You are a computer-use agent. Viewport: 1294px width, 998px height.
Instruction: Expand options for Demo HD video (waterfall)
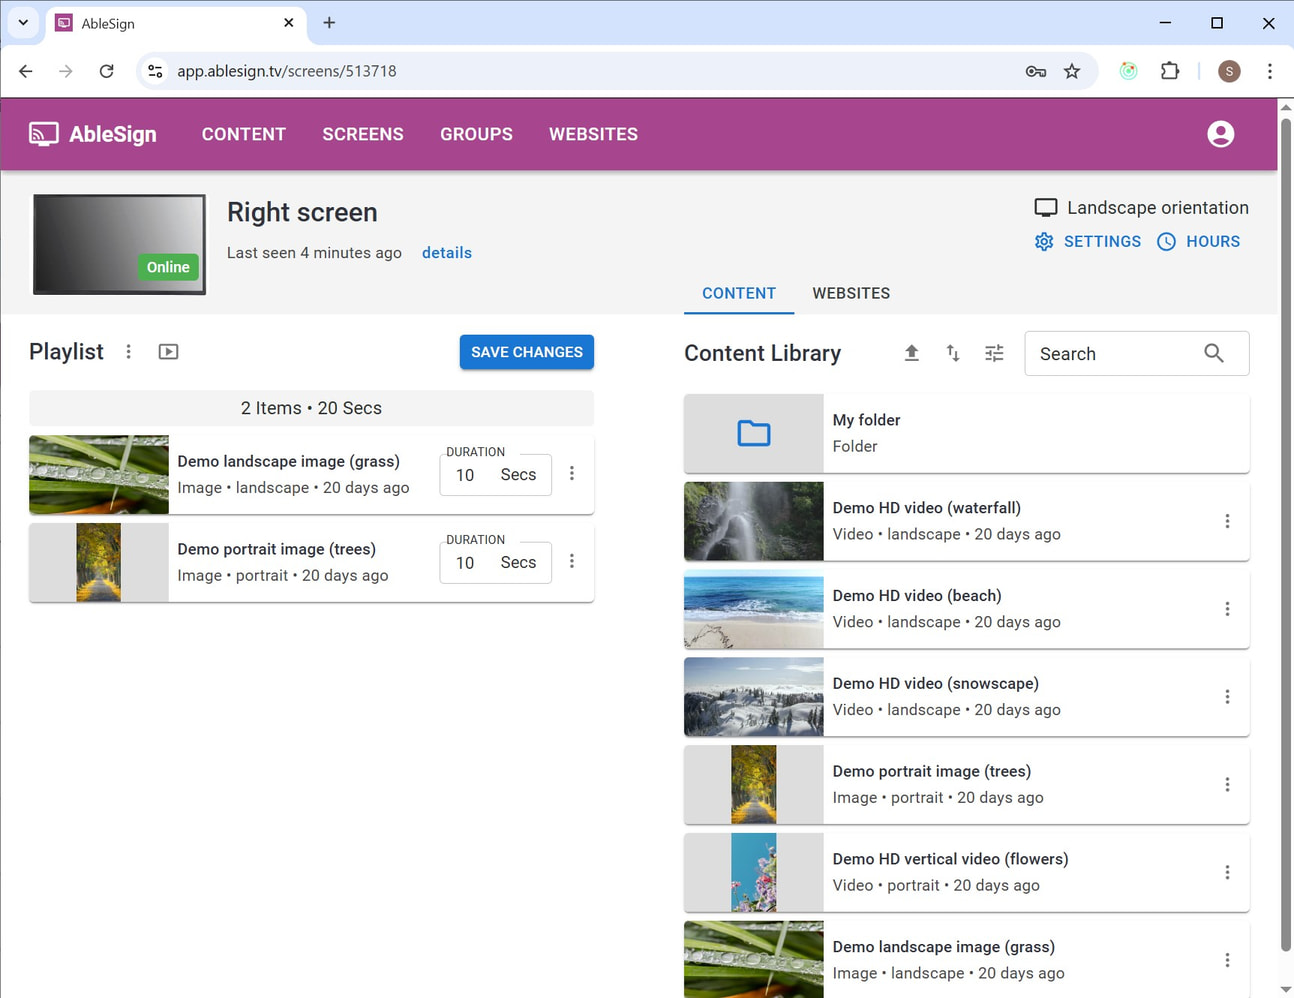point(1227,521)
